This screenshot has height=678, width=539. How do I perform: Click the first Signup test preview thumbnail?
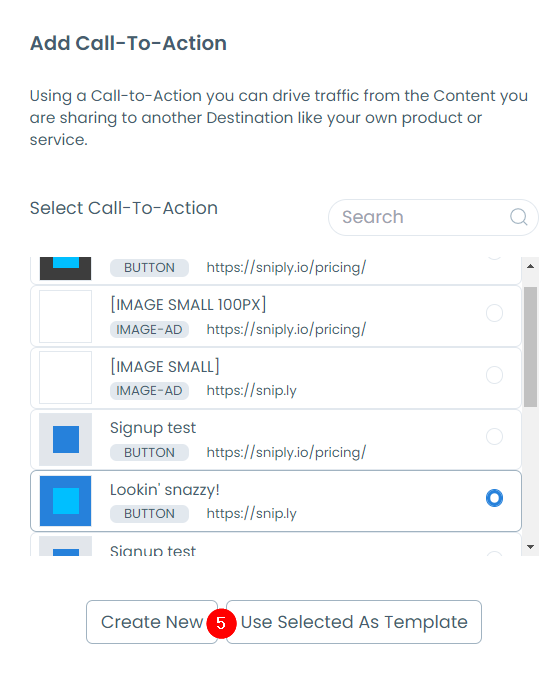[65, 439]
